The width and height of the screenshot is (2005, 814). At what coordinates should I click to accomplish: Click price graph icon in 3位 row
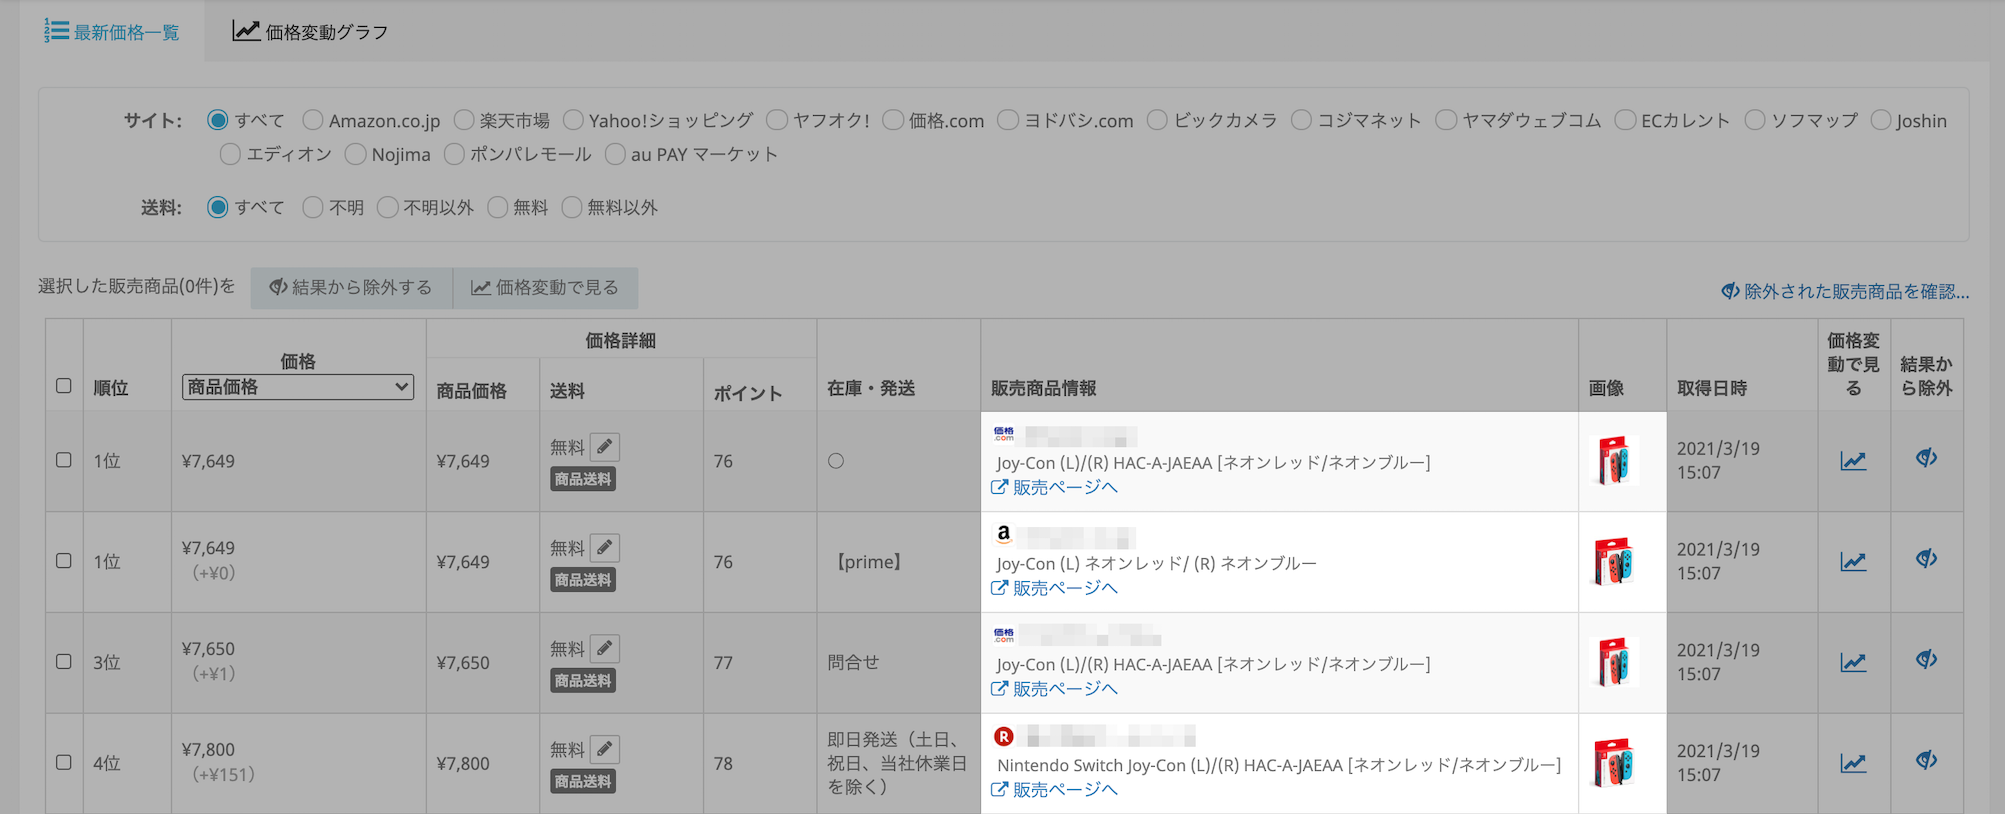point(1853,662)
